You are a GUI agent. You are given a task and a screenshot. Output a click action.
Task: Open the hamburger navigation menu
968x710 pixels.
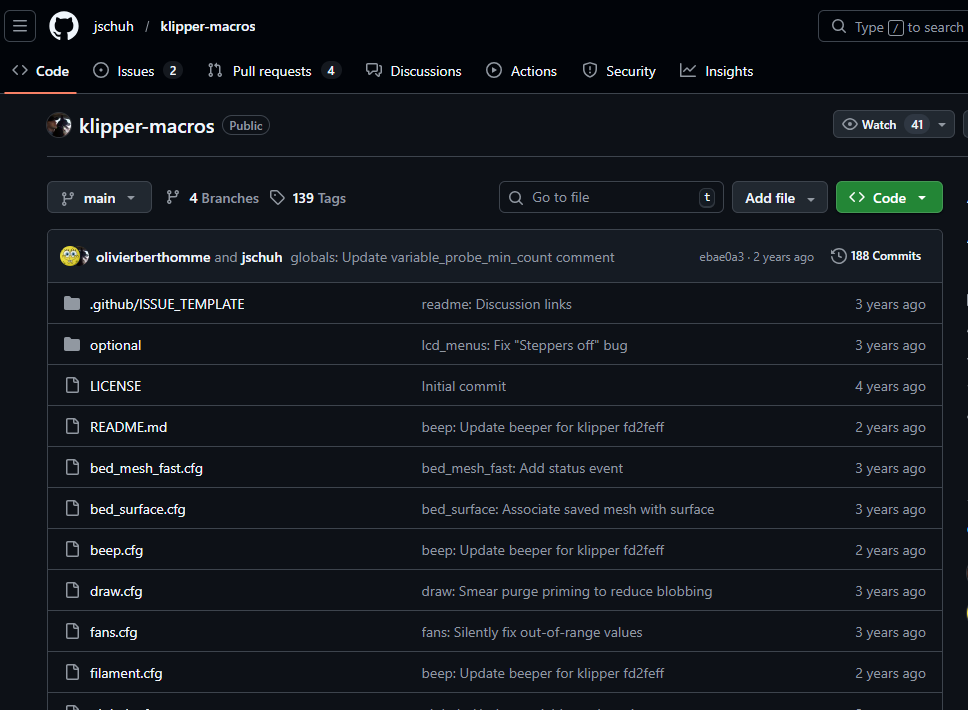(20, 26)
